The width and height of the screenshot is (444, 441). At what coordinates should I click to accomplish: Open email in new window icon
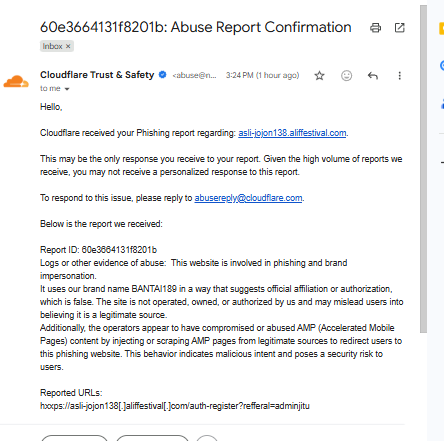click(399, 28)
